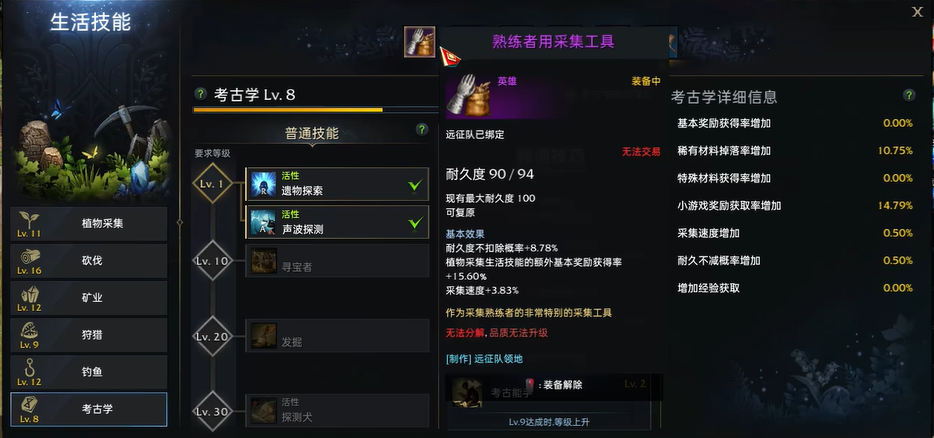Click the 寻宝者 skill icon
The height and width of the screenshot is (438, 934).
(263, 261)
